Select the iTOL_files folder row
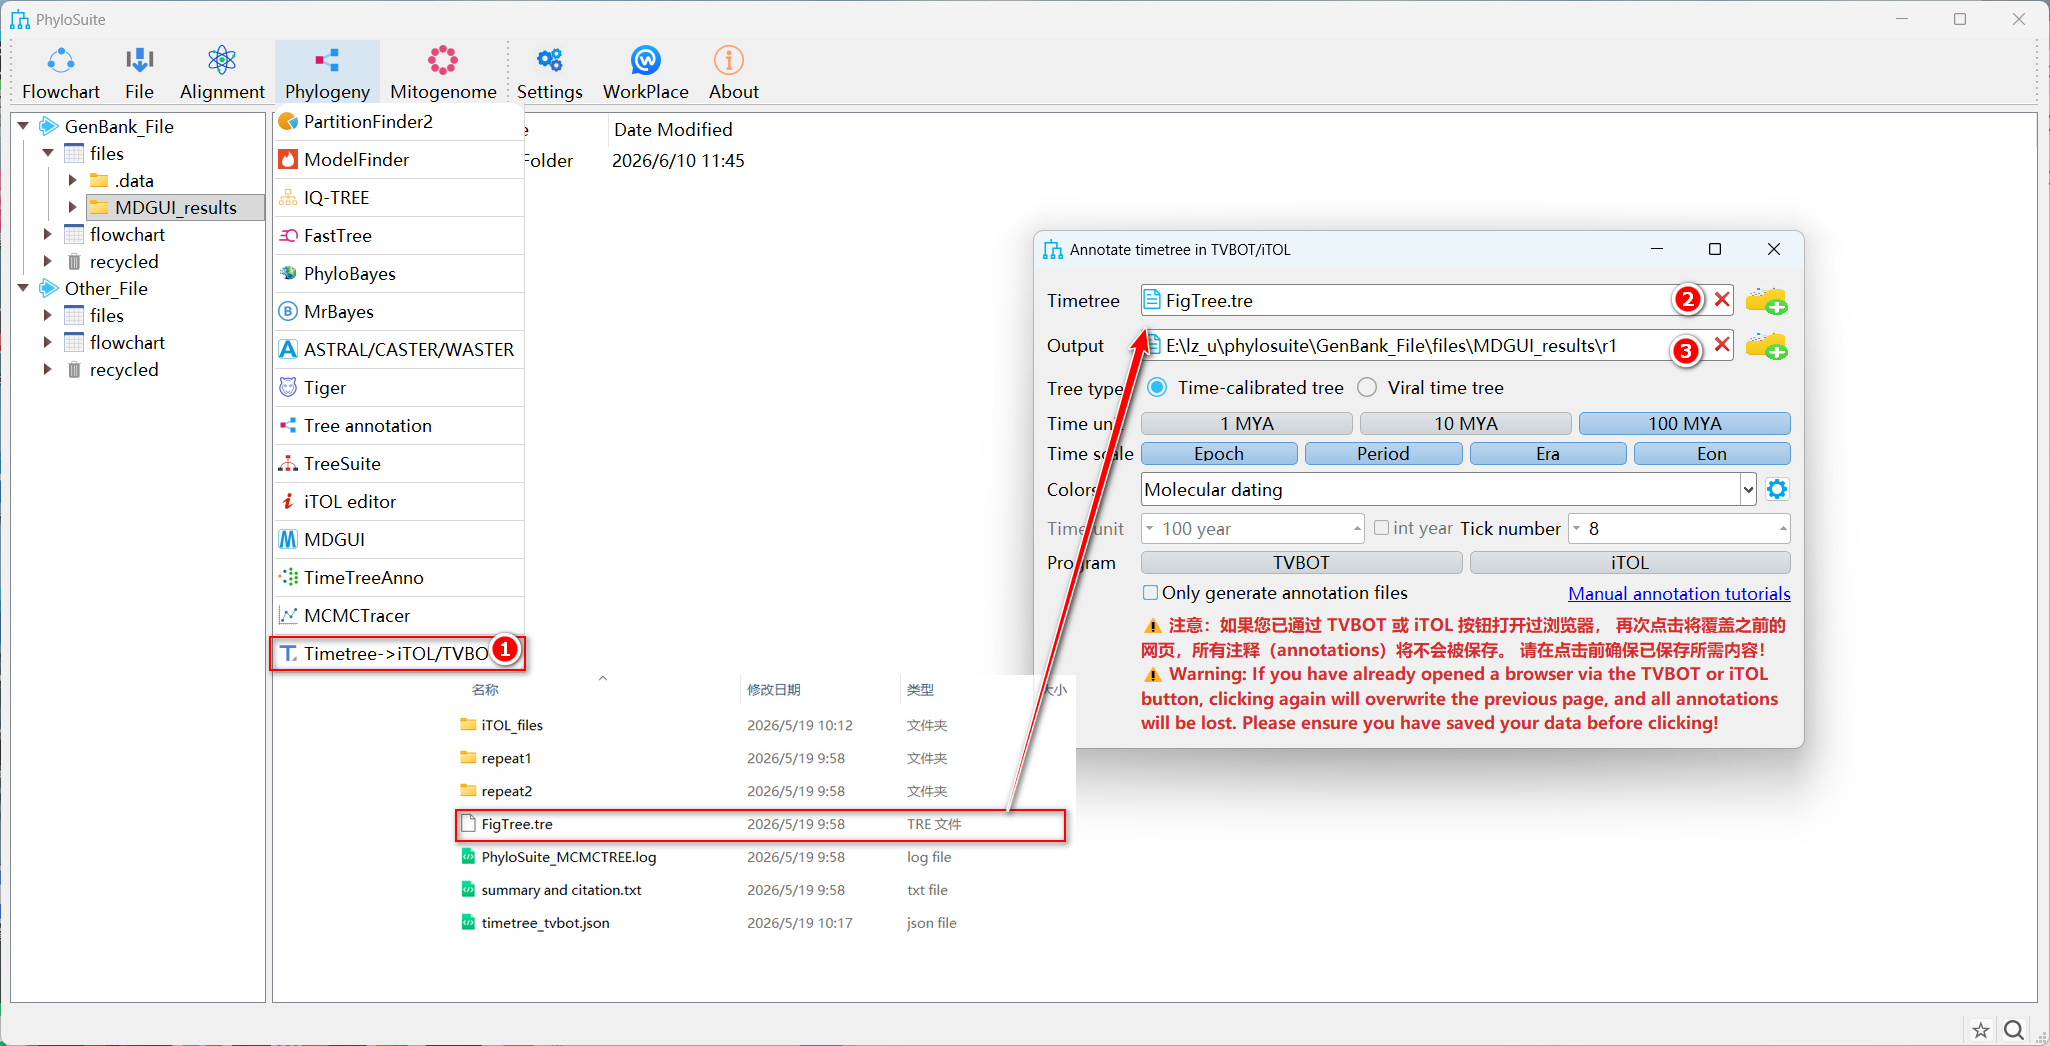The height and width of the screenshot is (1046, 2050). pos(761,725)
